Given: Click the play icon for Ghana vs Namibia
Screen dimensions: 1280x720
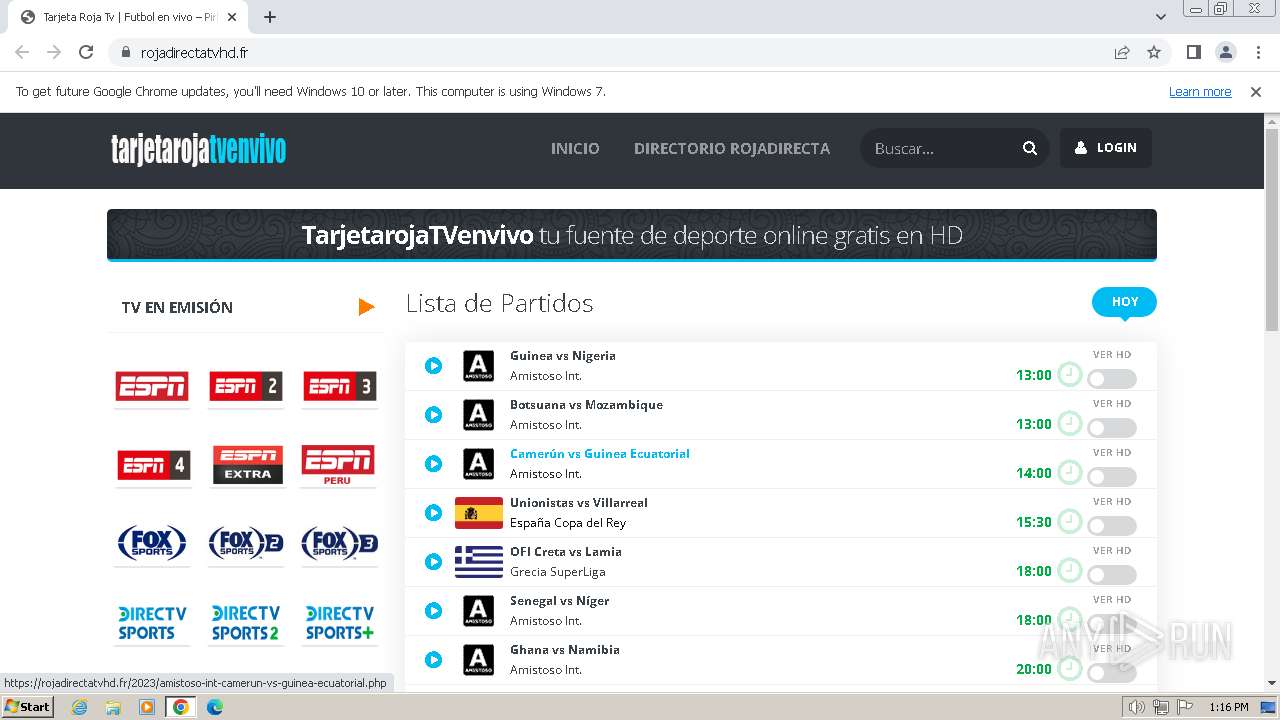Looking at the screenshot, I should pos(433,660).
